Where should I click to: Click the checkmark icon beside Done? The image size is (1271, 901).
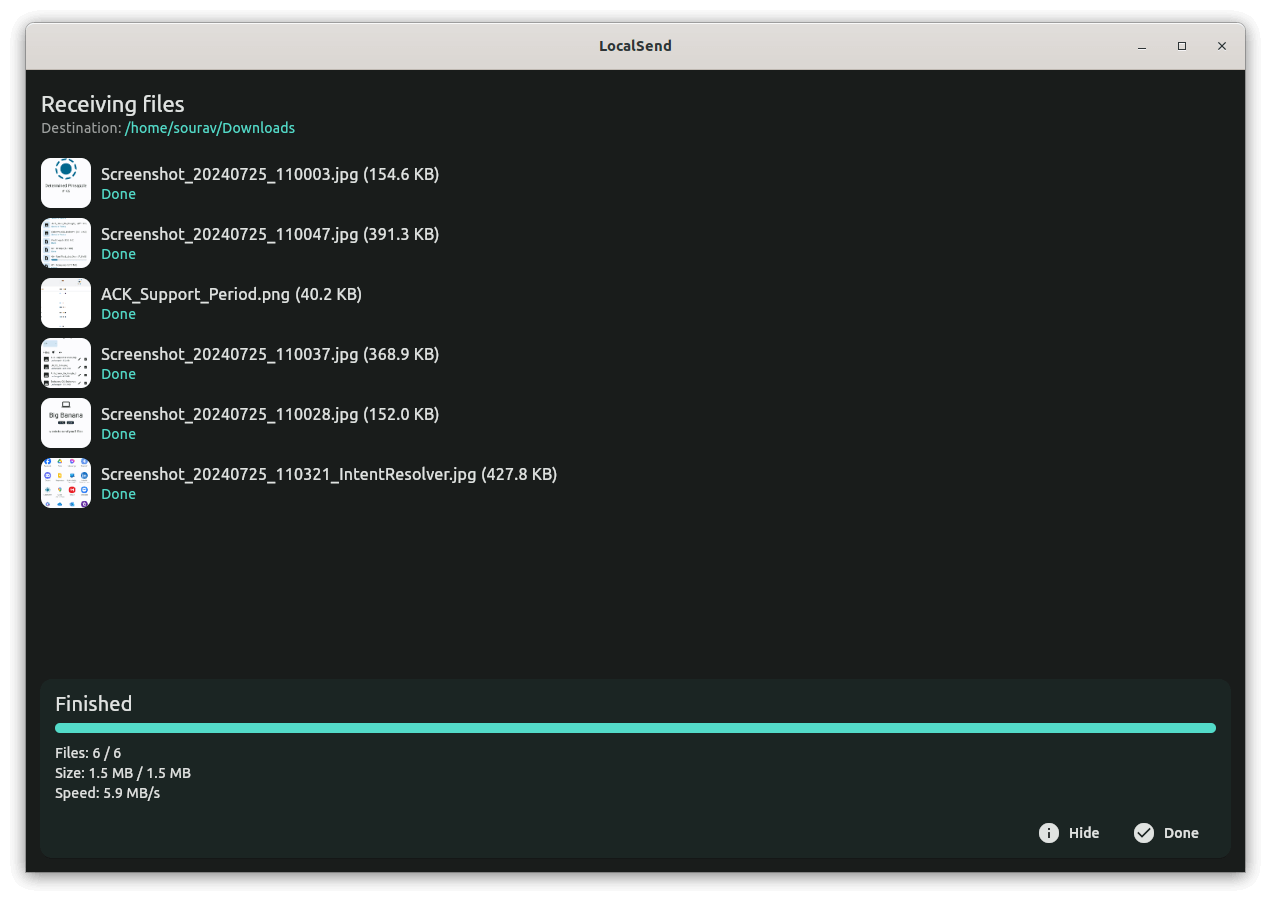(x=1143, y=832)
